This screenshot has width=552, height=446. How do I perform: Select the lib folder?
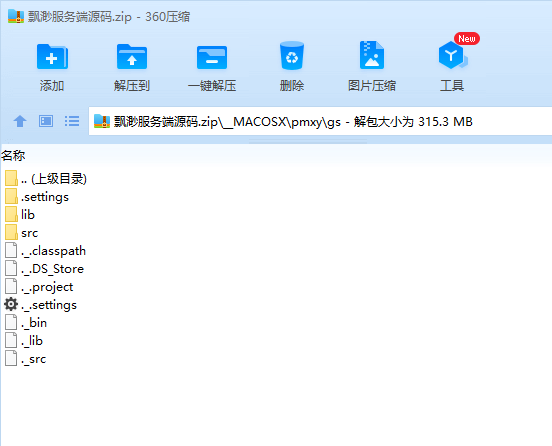[x=20, y=215]
